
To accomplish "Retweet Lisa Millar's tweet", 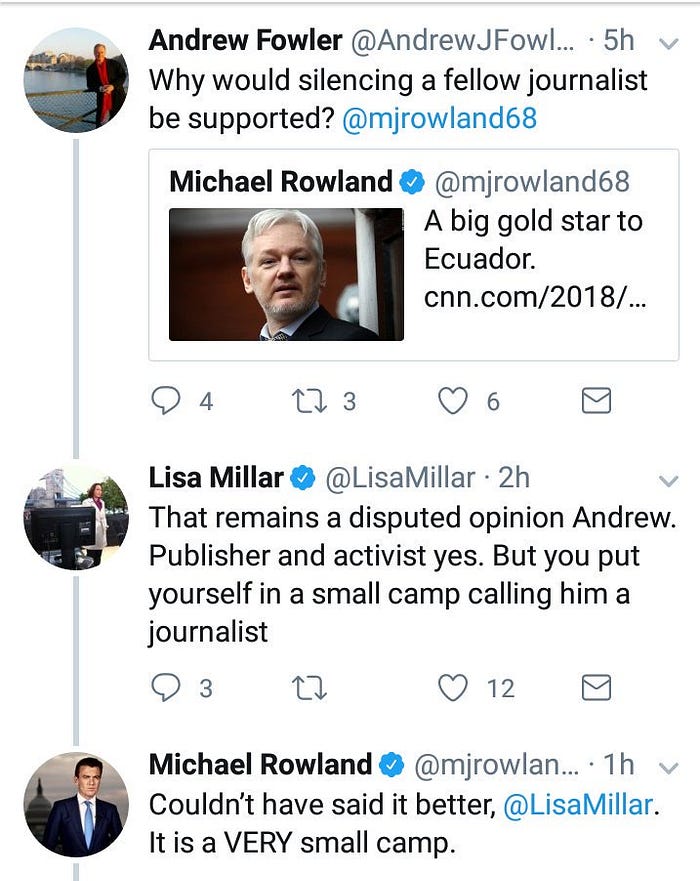I will coord(309,688).
